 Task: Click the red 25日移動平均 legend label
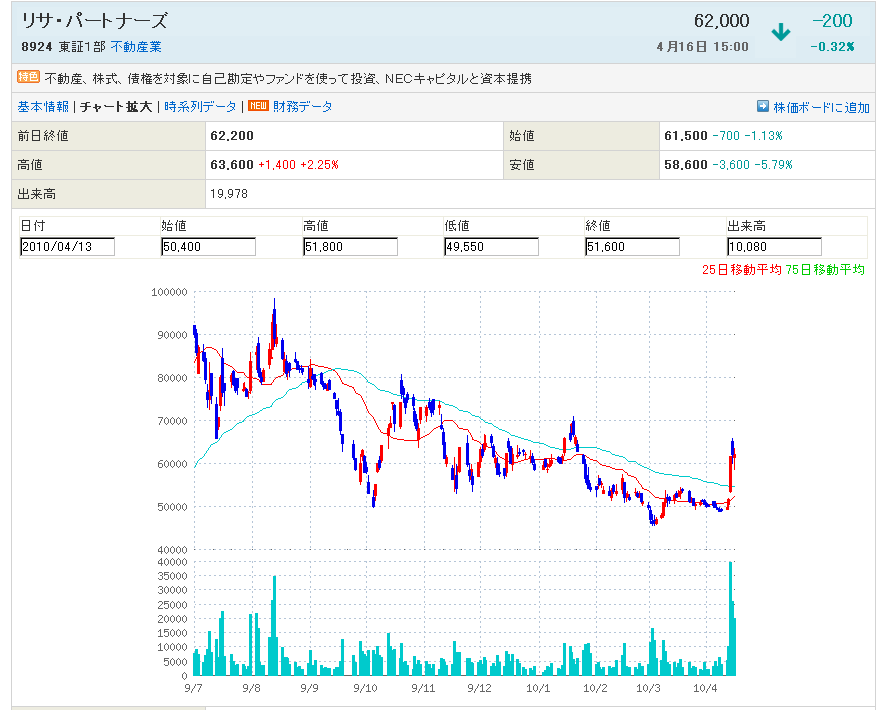(742, 269)
